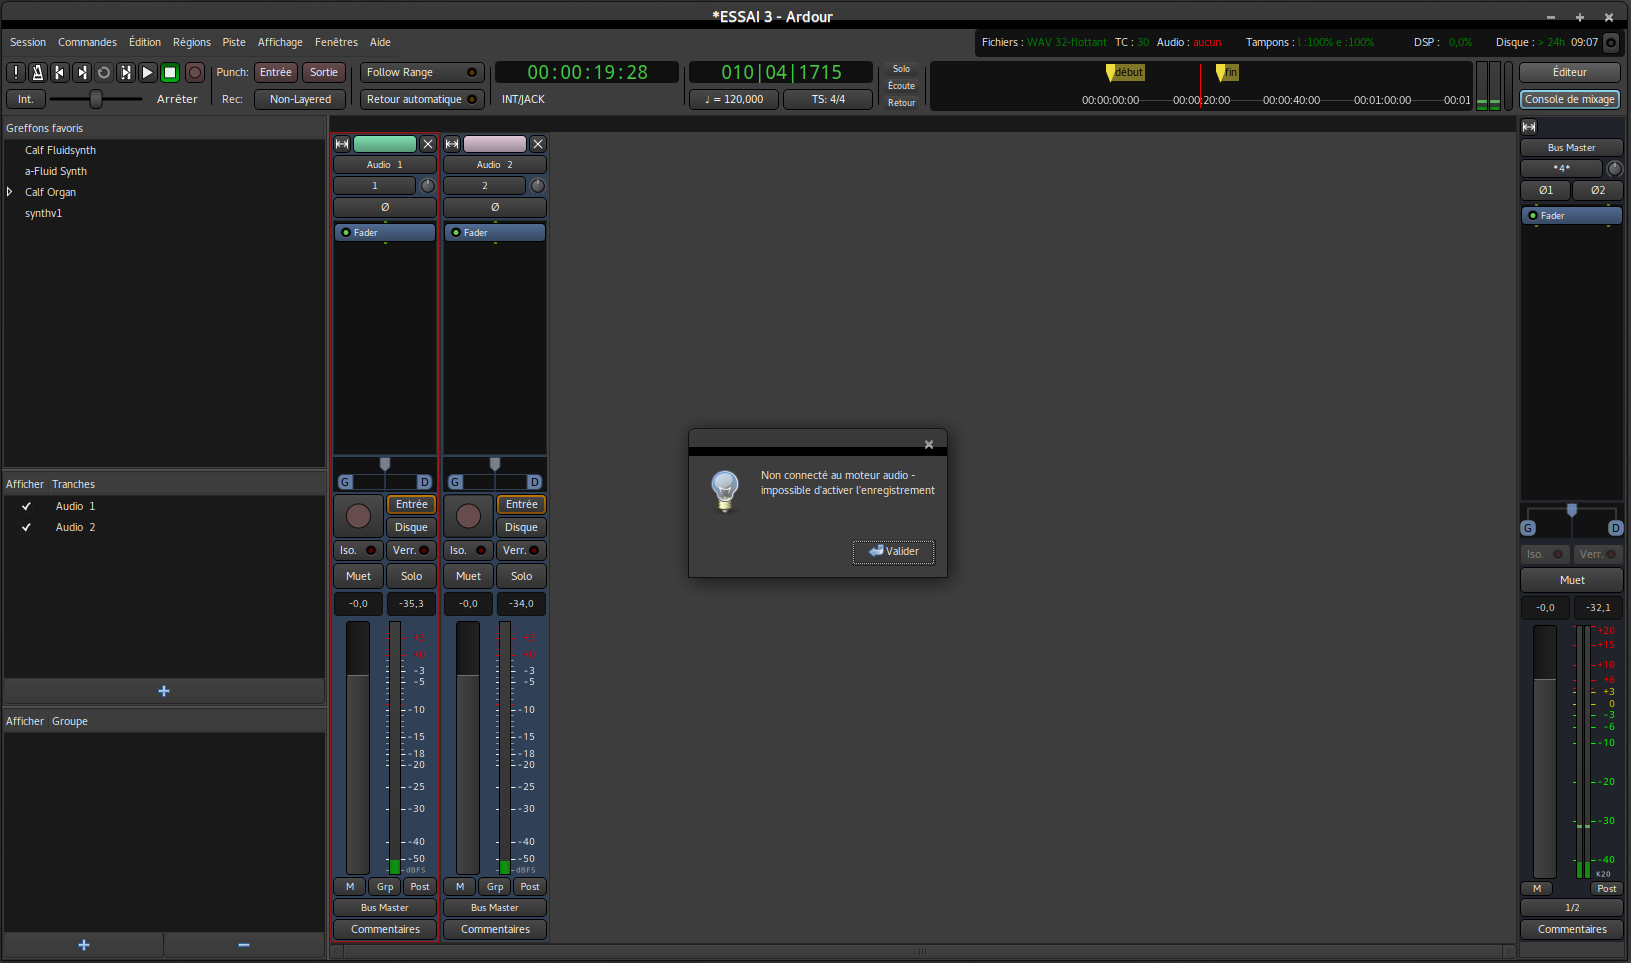
Task: Click tempo button showing 120,000
Action: [x=734, y=100]
